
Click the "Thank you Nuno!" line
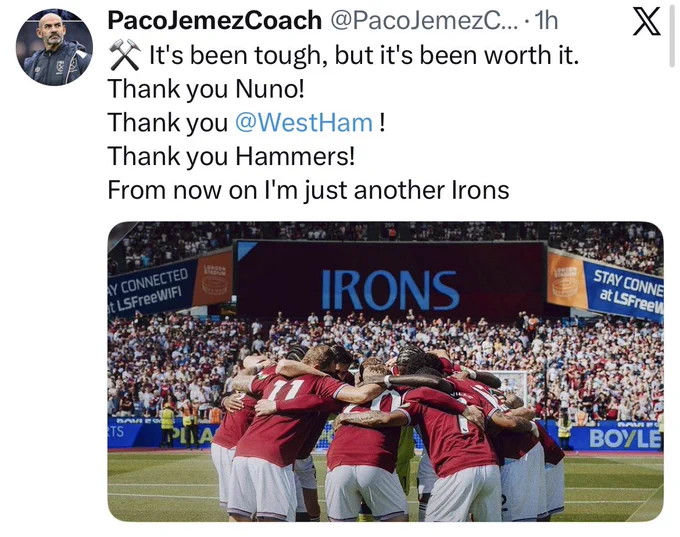(x=206, y=89)
